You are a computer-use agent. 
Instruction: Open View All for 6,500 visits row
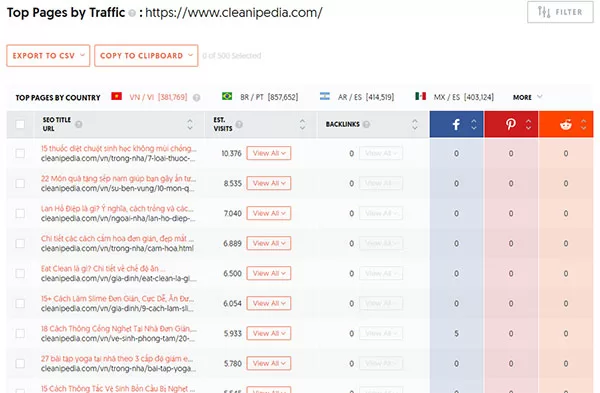(269, 273)
